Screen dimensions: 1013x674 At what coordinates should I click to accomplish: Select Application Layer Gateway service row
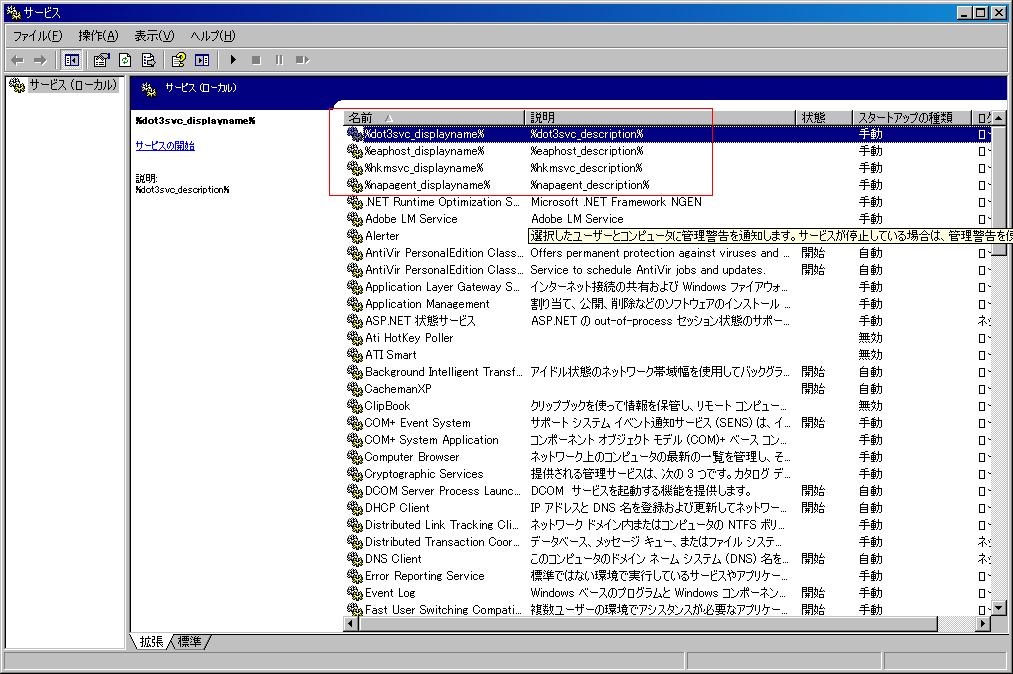[x=667, y=287]
